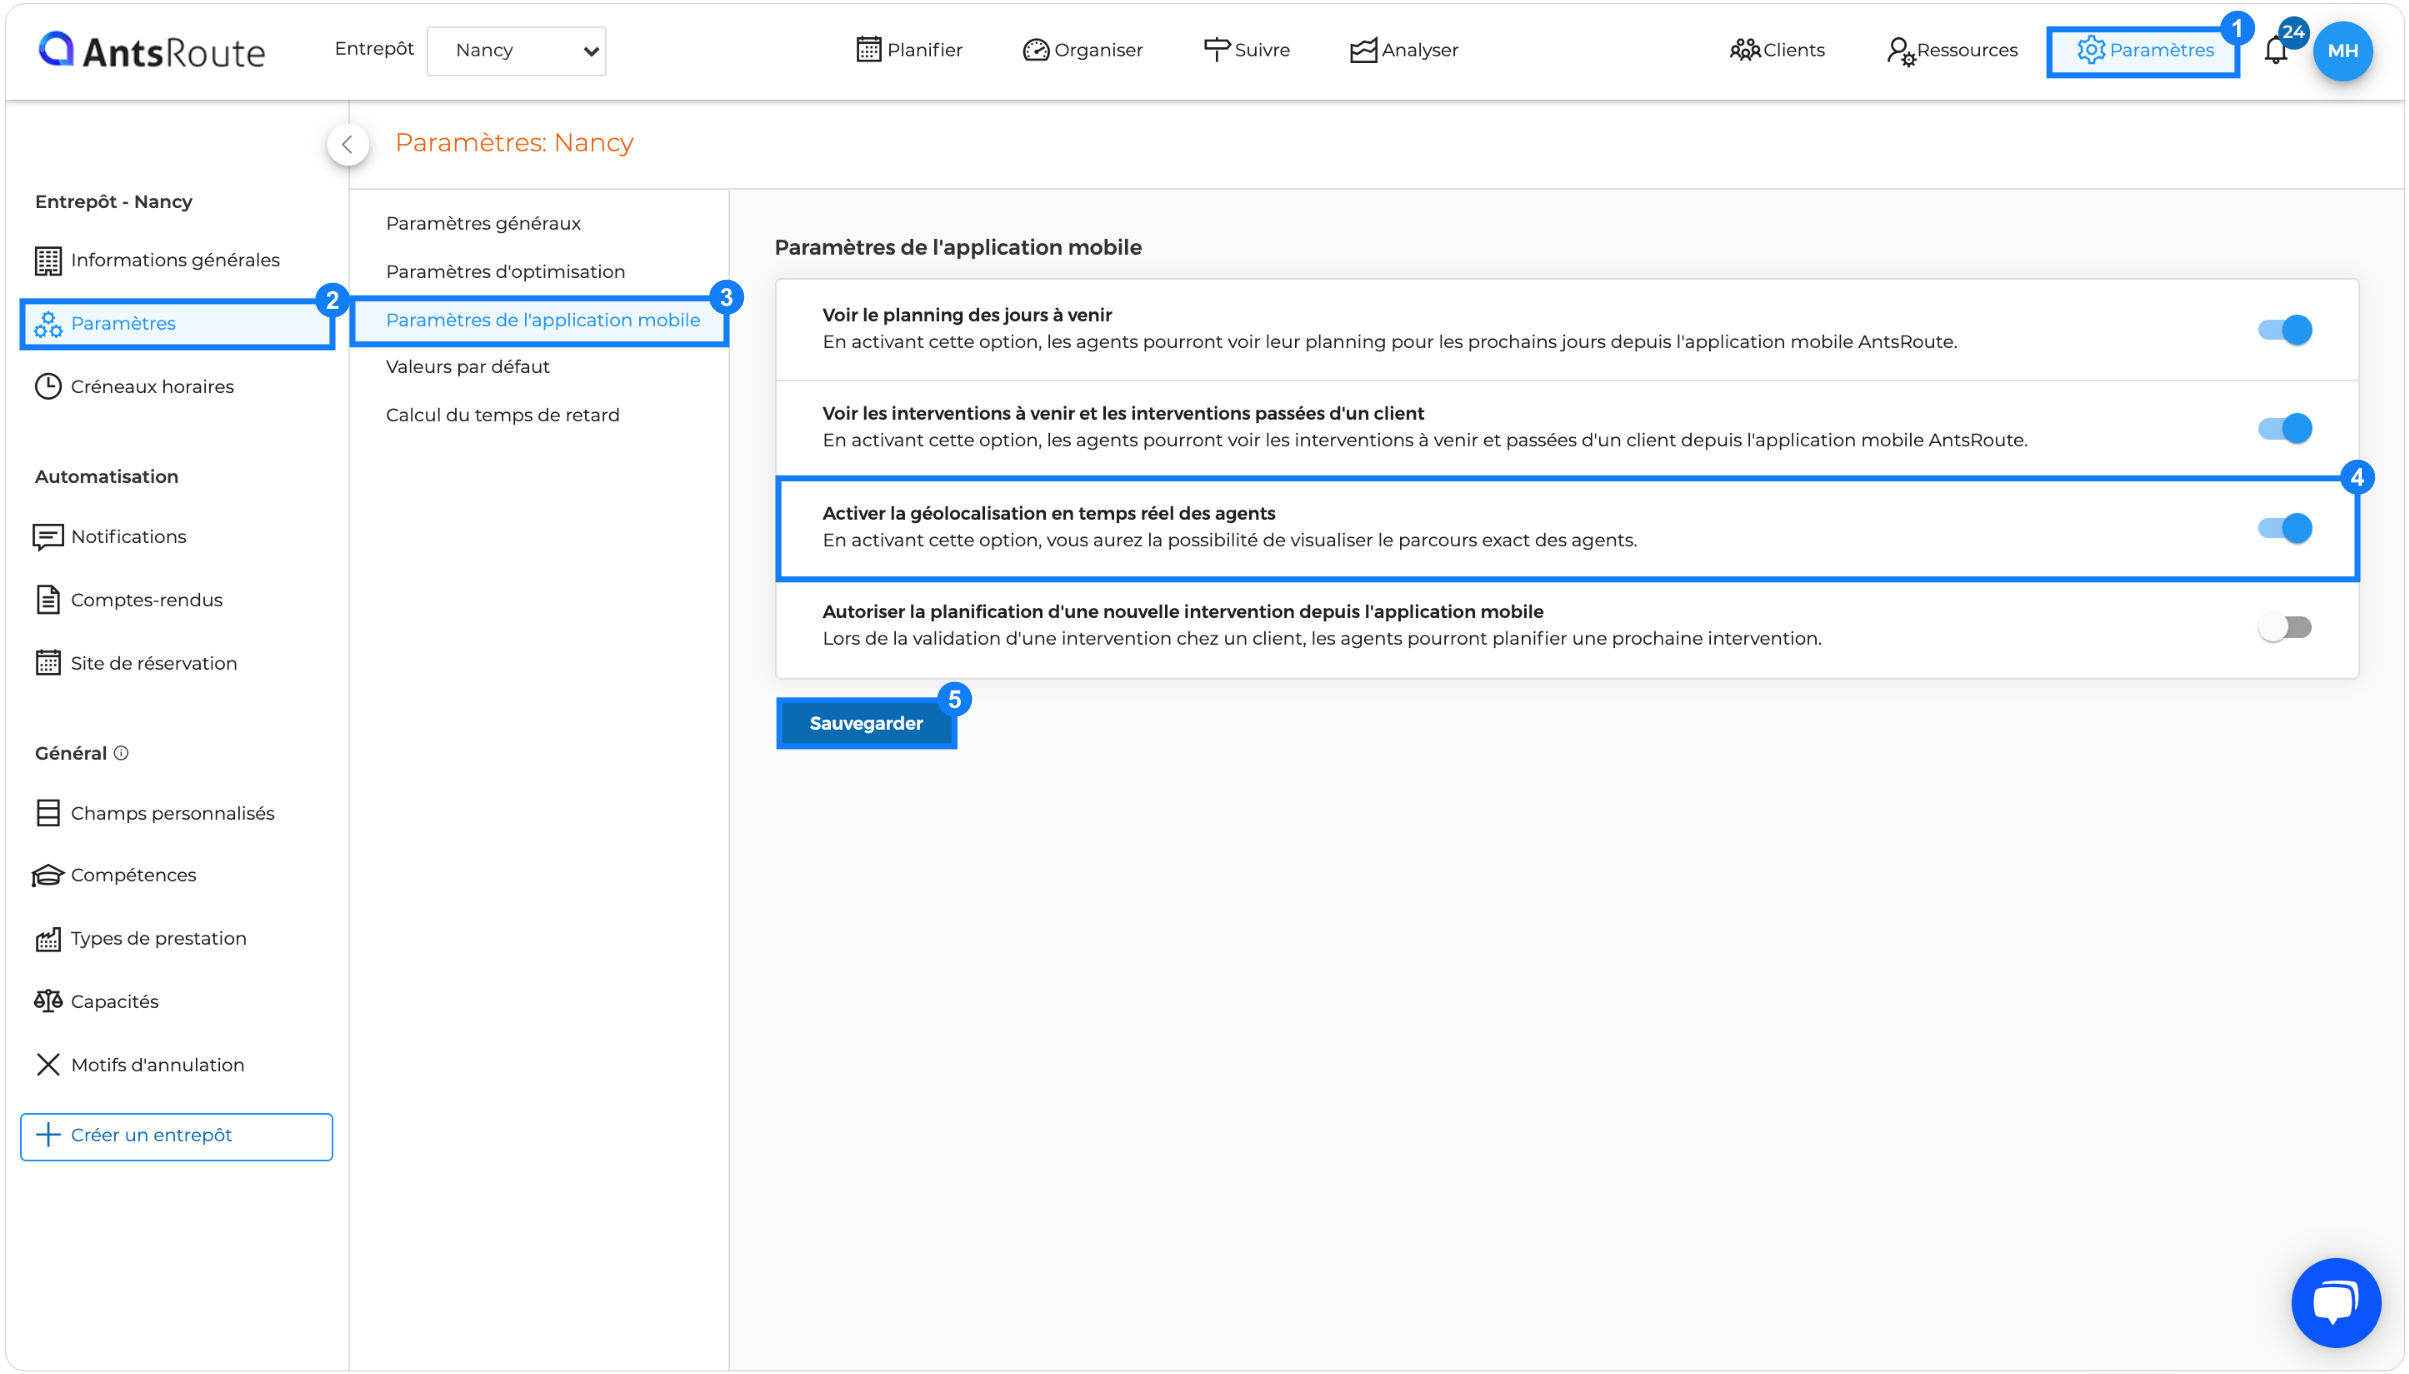This screenshot has height=1374, width=2409.
Task: Open Paramètres généraux tab
Action: click(483, 223)
